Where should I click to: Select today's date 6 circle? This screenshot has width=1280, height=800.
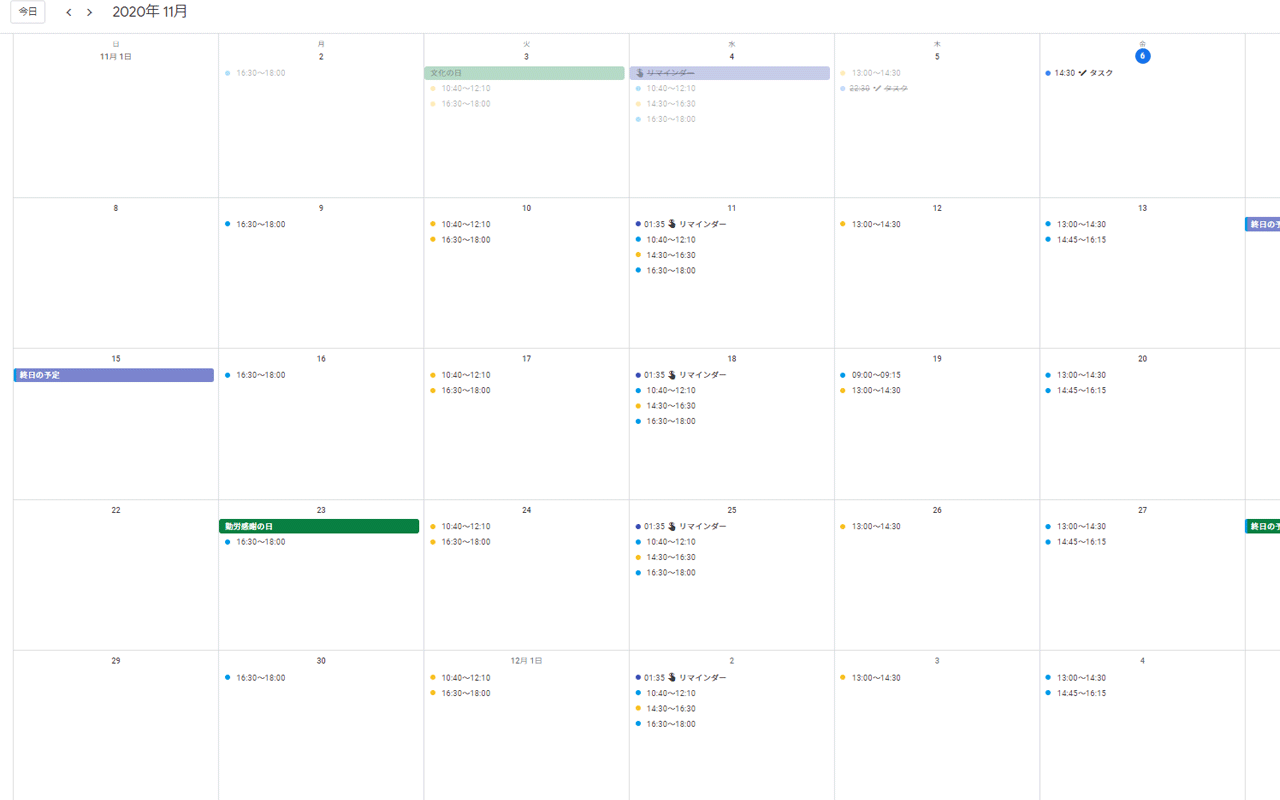pyautogui.click(x=1142, y=56)
